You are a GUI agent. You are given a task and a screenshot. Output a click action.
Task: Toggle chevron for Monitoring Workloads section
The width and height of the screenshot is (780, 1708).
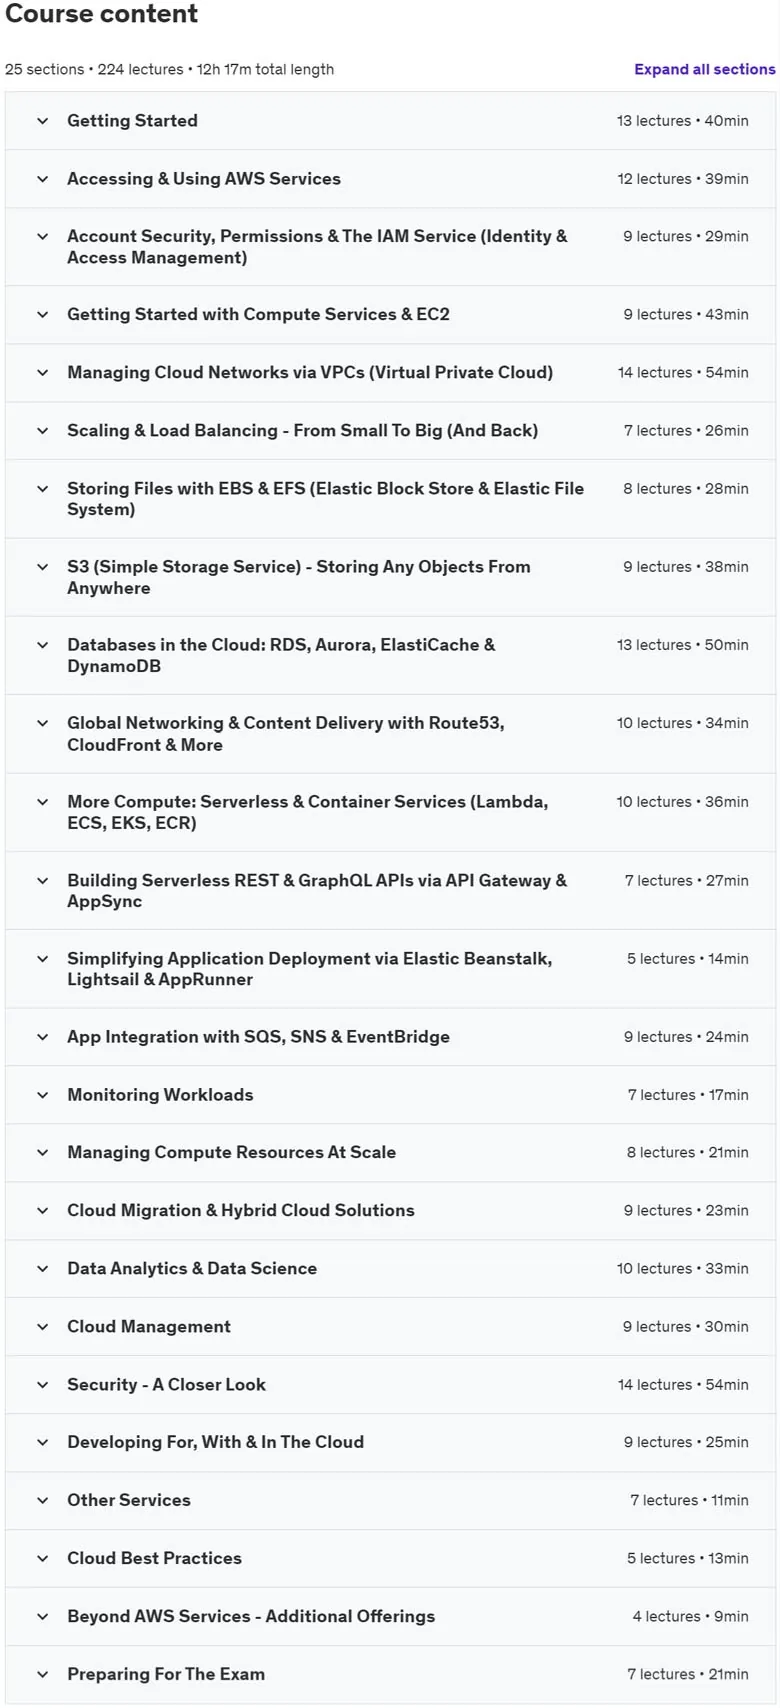pyautogui.click(x=42, y=1095)
